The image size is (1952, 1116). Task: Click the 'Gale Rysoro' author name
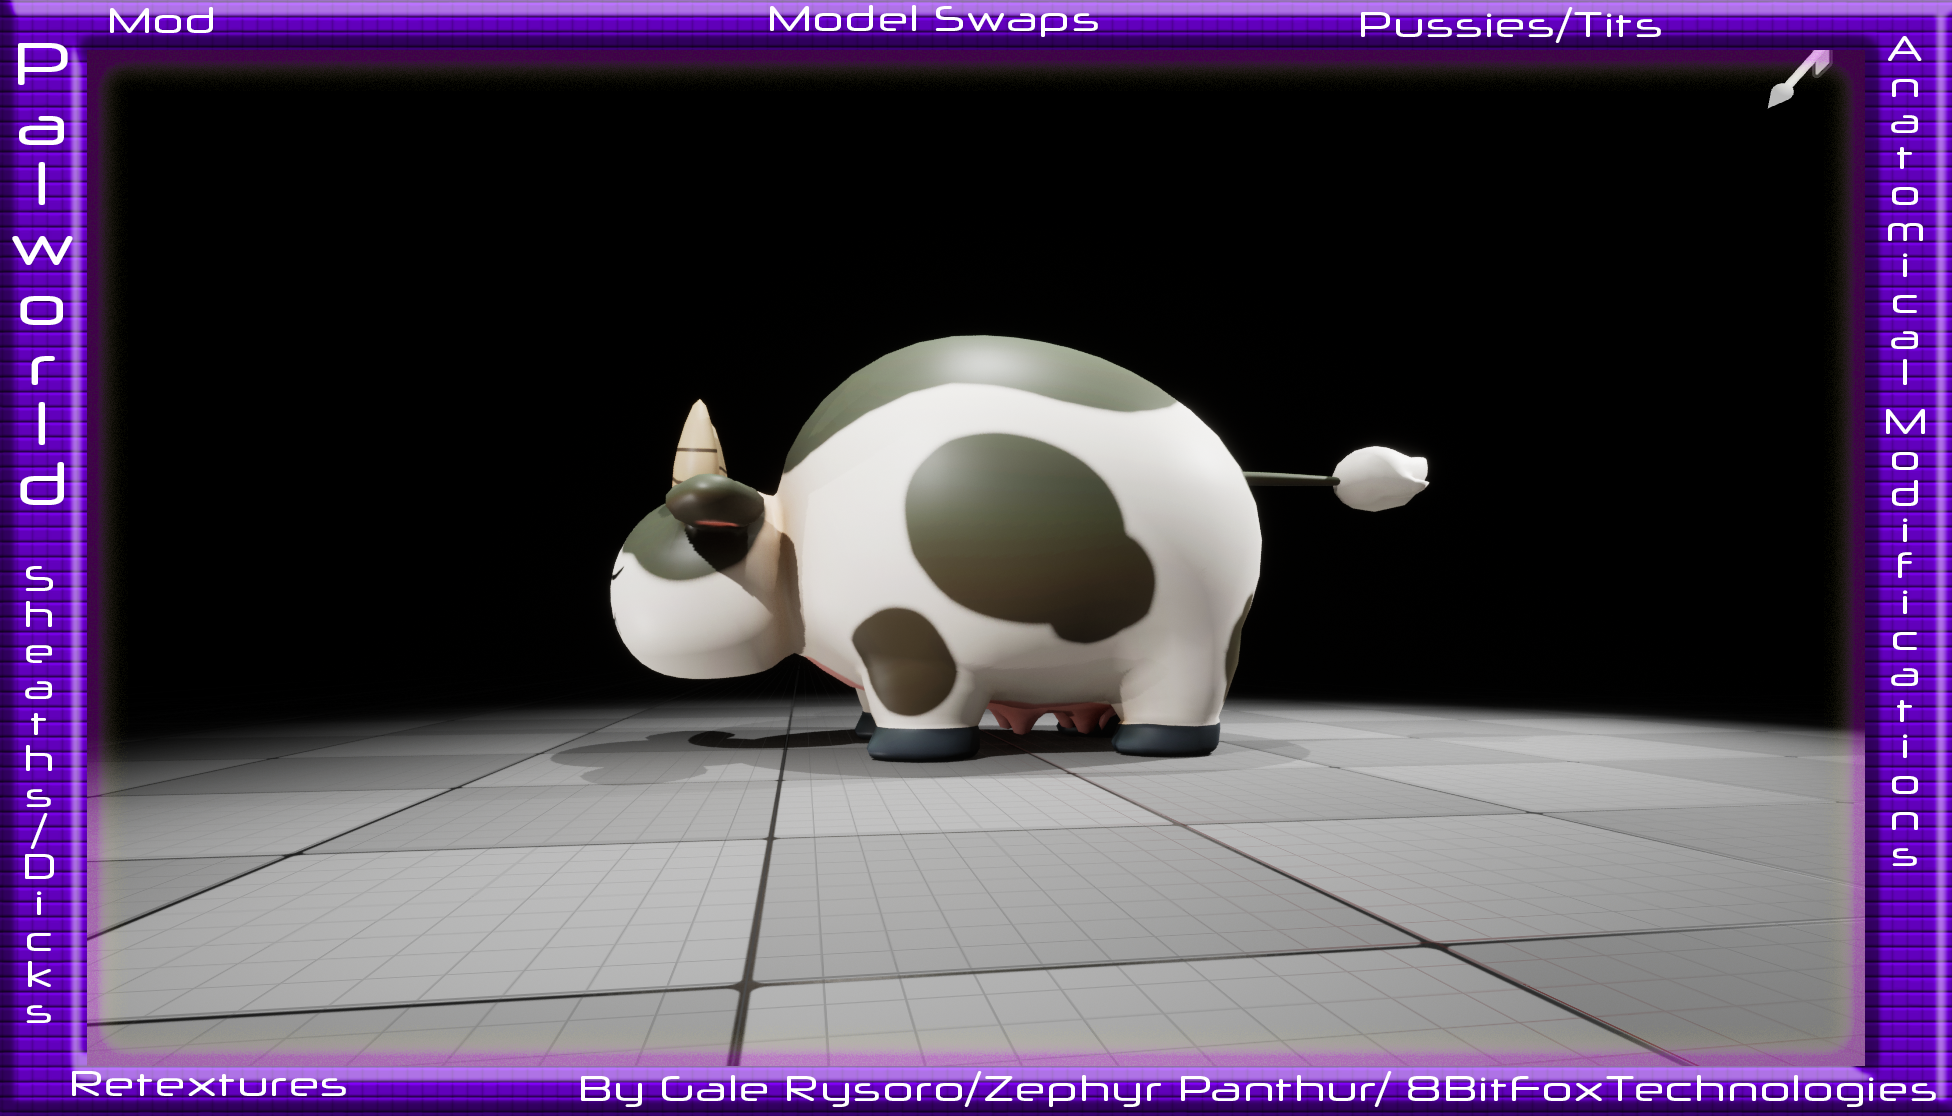(813, 1089)
